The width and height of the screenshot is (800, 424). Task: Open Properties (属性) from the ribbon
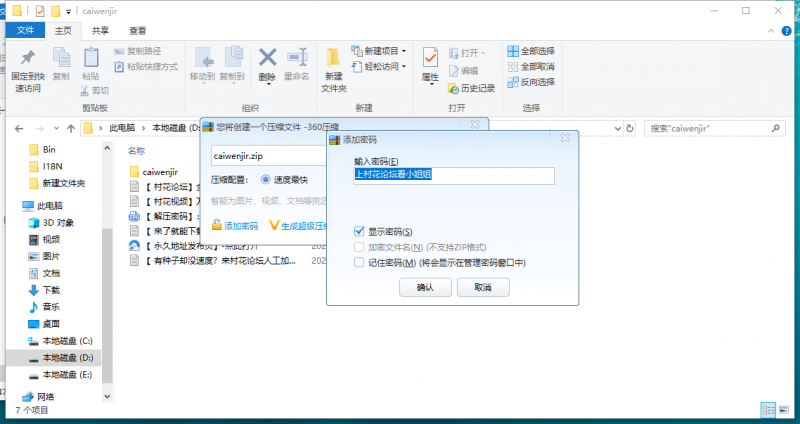click(x=430, y=62)
